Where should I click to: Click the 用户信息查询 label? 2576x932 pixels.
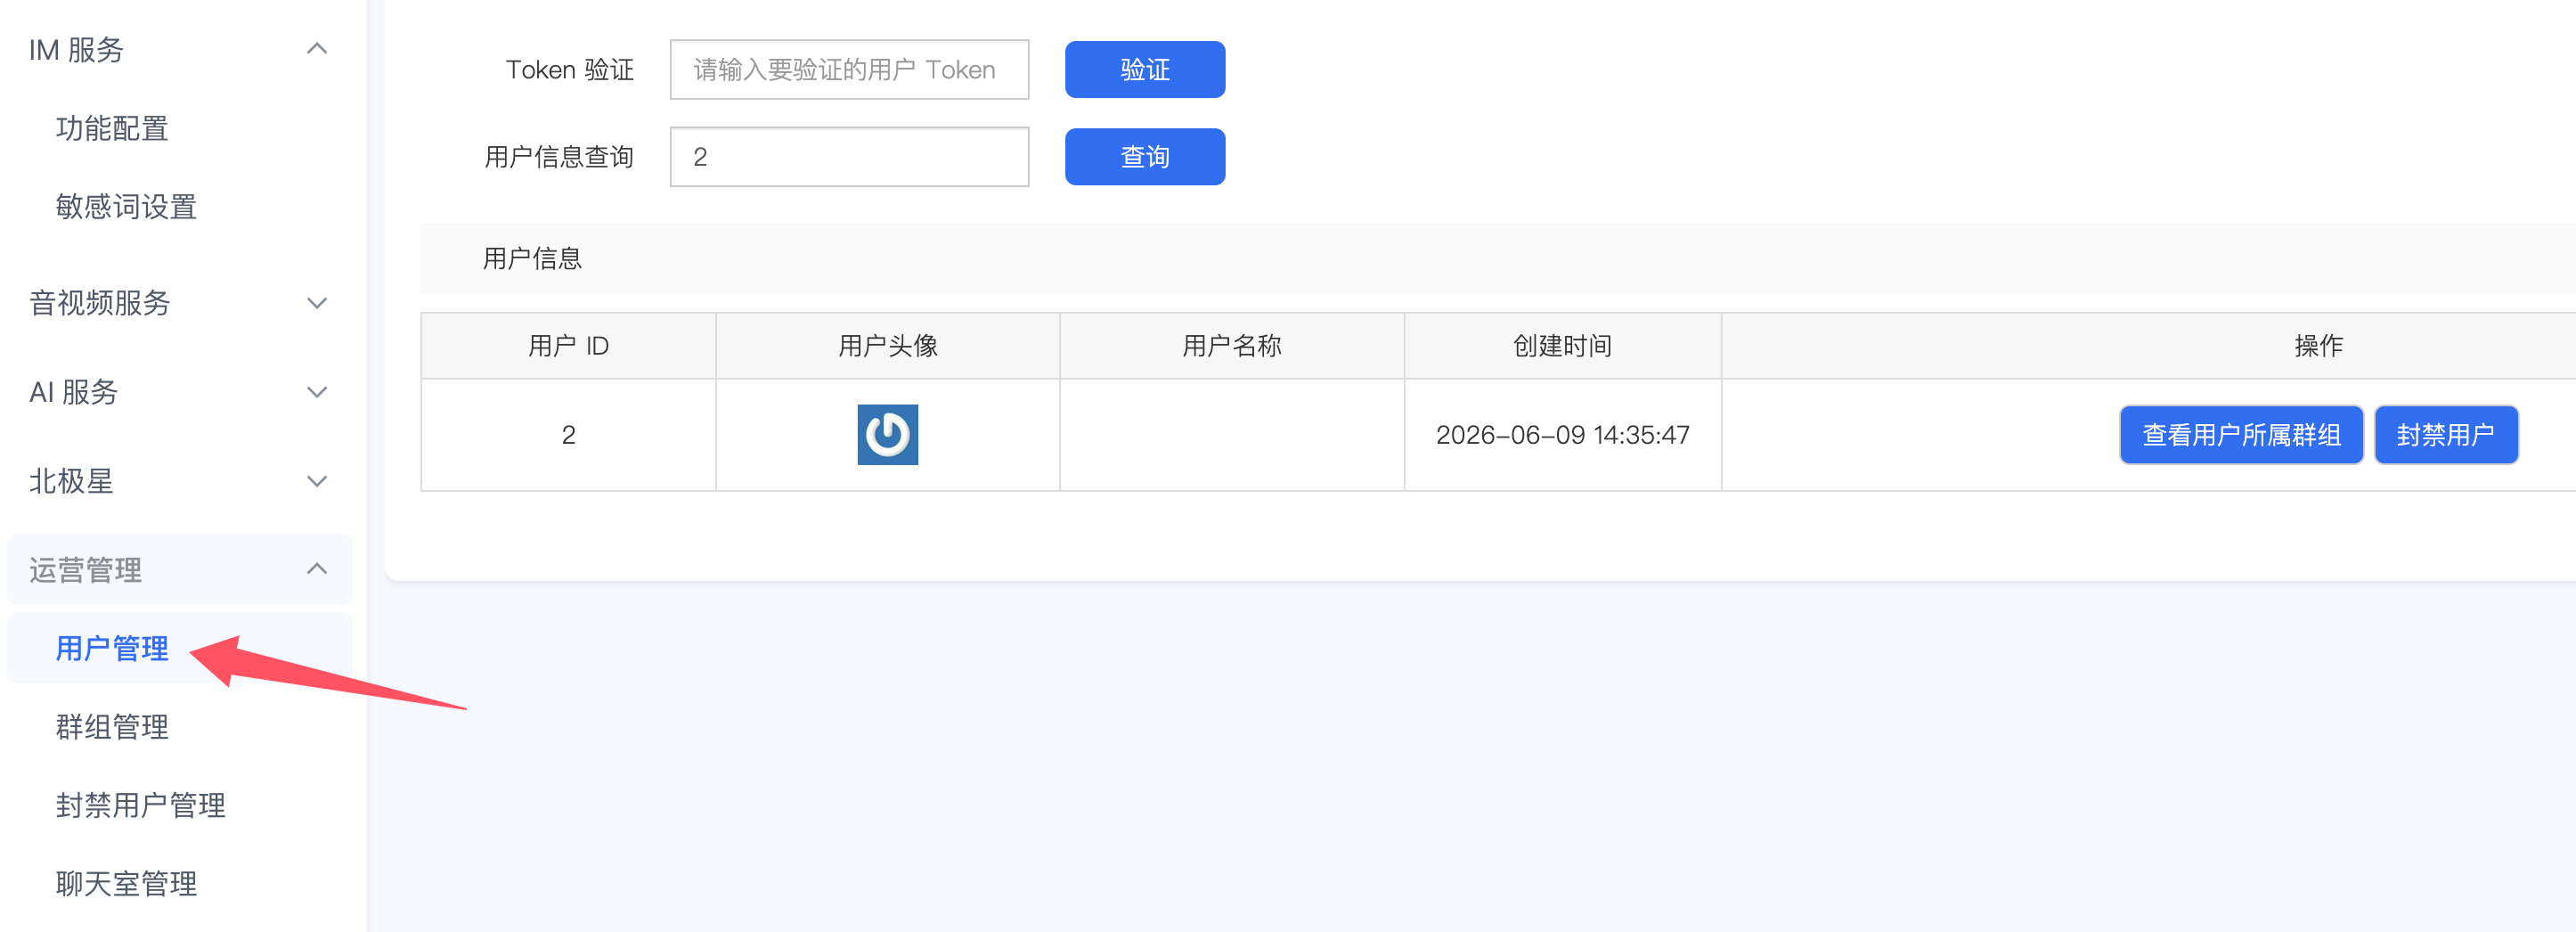tap(559, 157)
